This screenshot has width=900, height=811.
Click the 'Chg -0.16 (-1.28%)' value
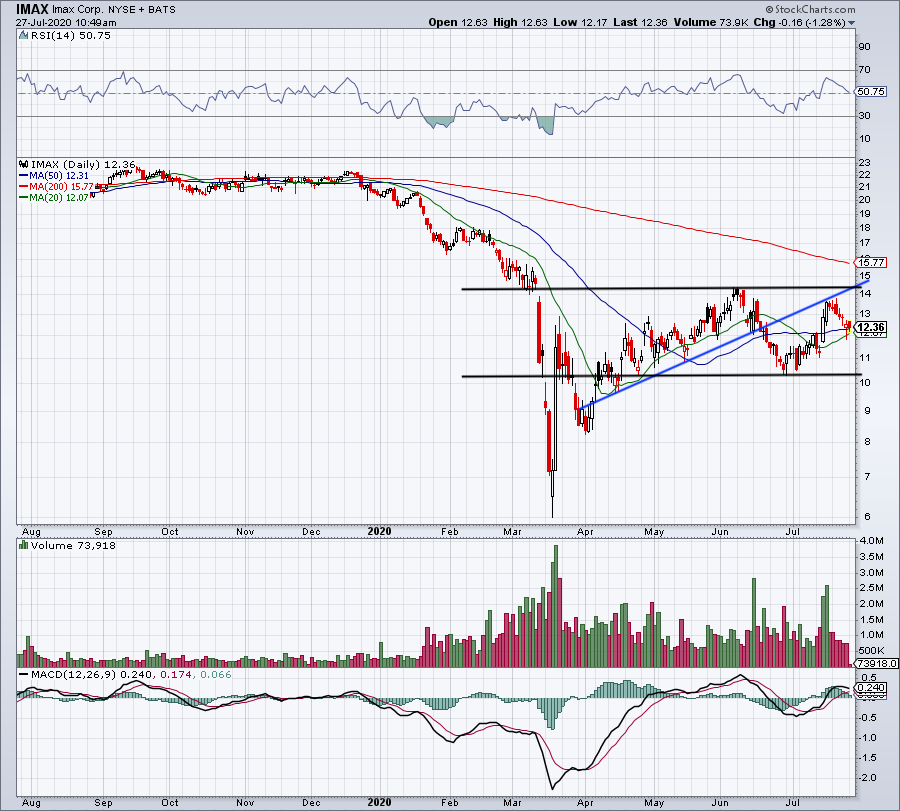(799, 22)
